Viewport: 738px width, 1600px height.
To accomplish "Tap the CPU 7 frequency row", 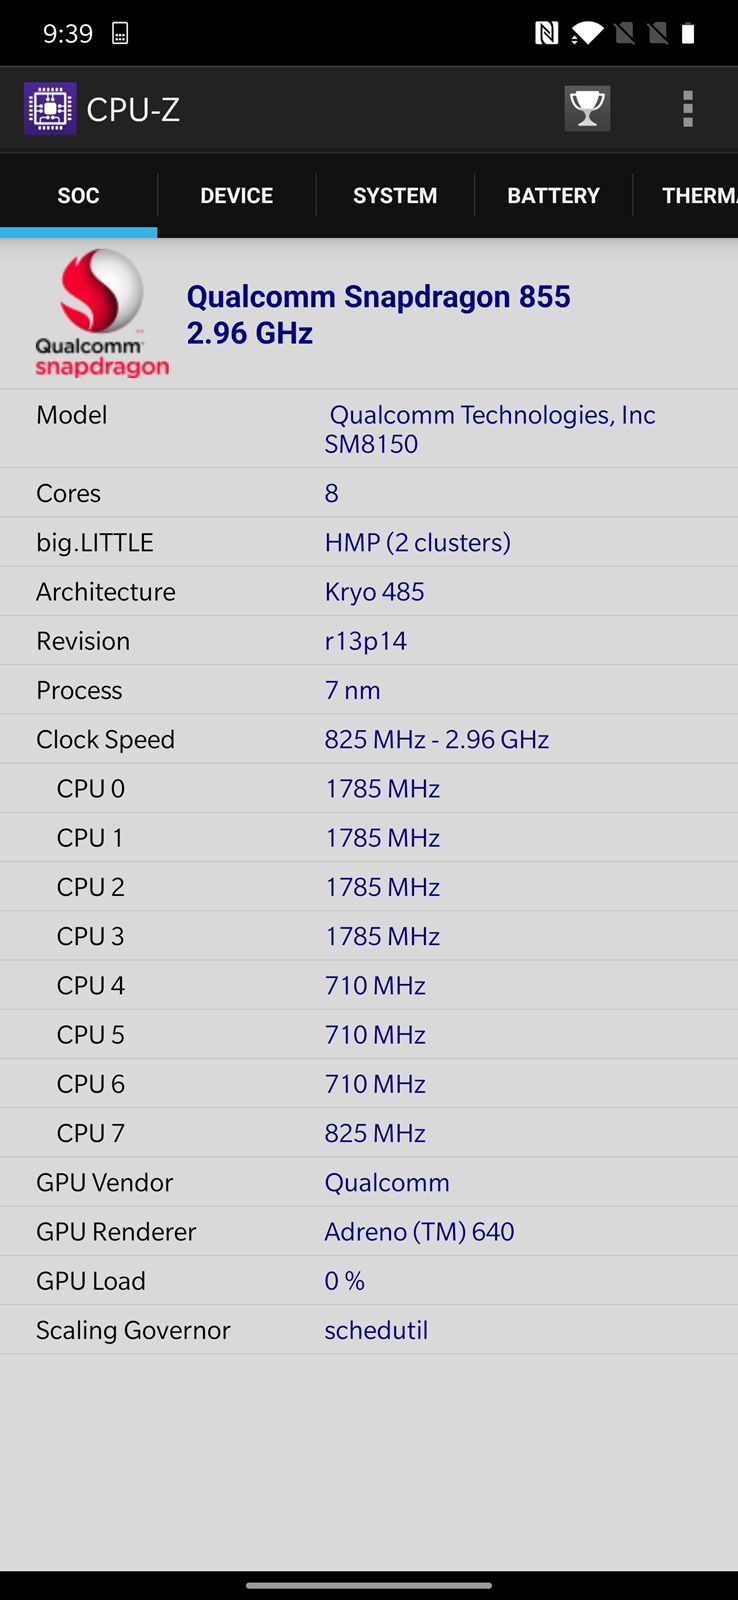I will coord(369,1134).
